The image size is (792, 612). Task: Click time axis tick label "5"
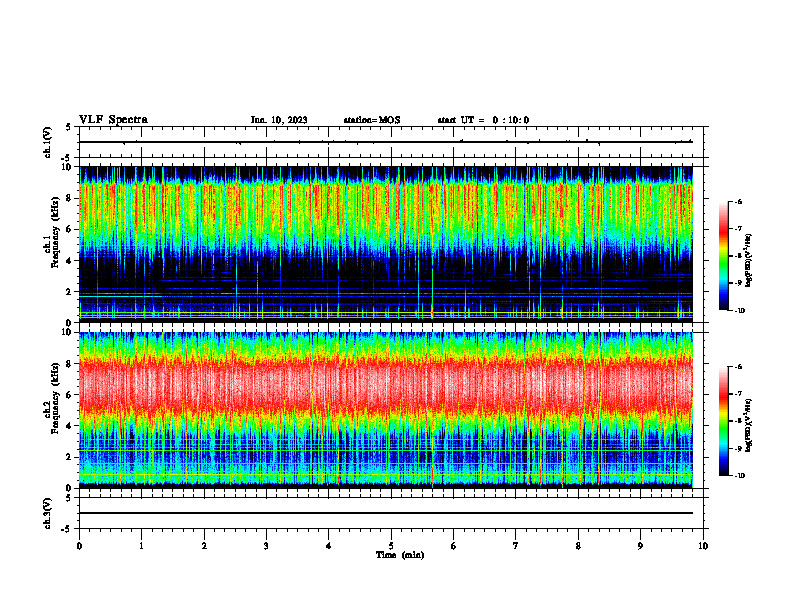click(391, 546)
